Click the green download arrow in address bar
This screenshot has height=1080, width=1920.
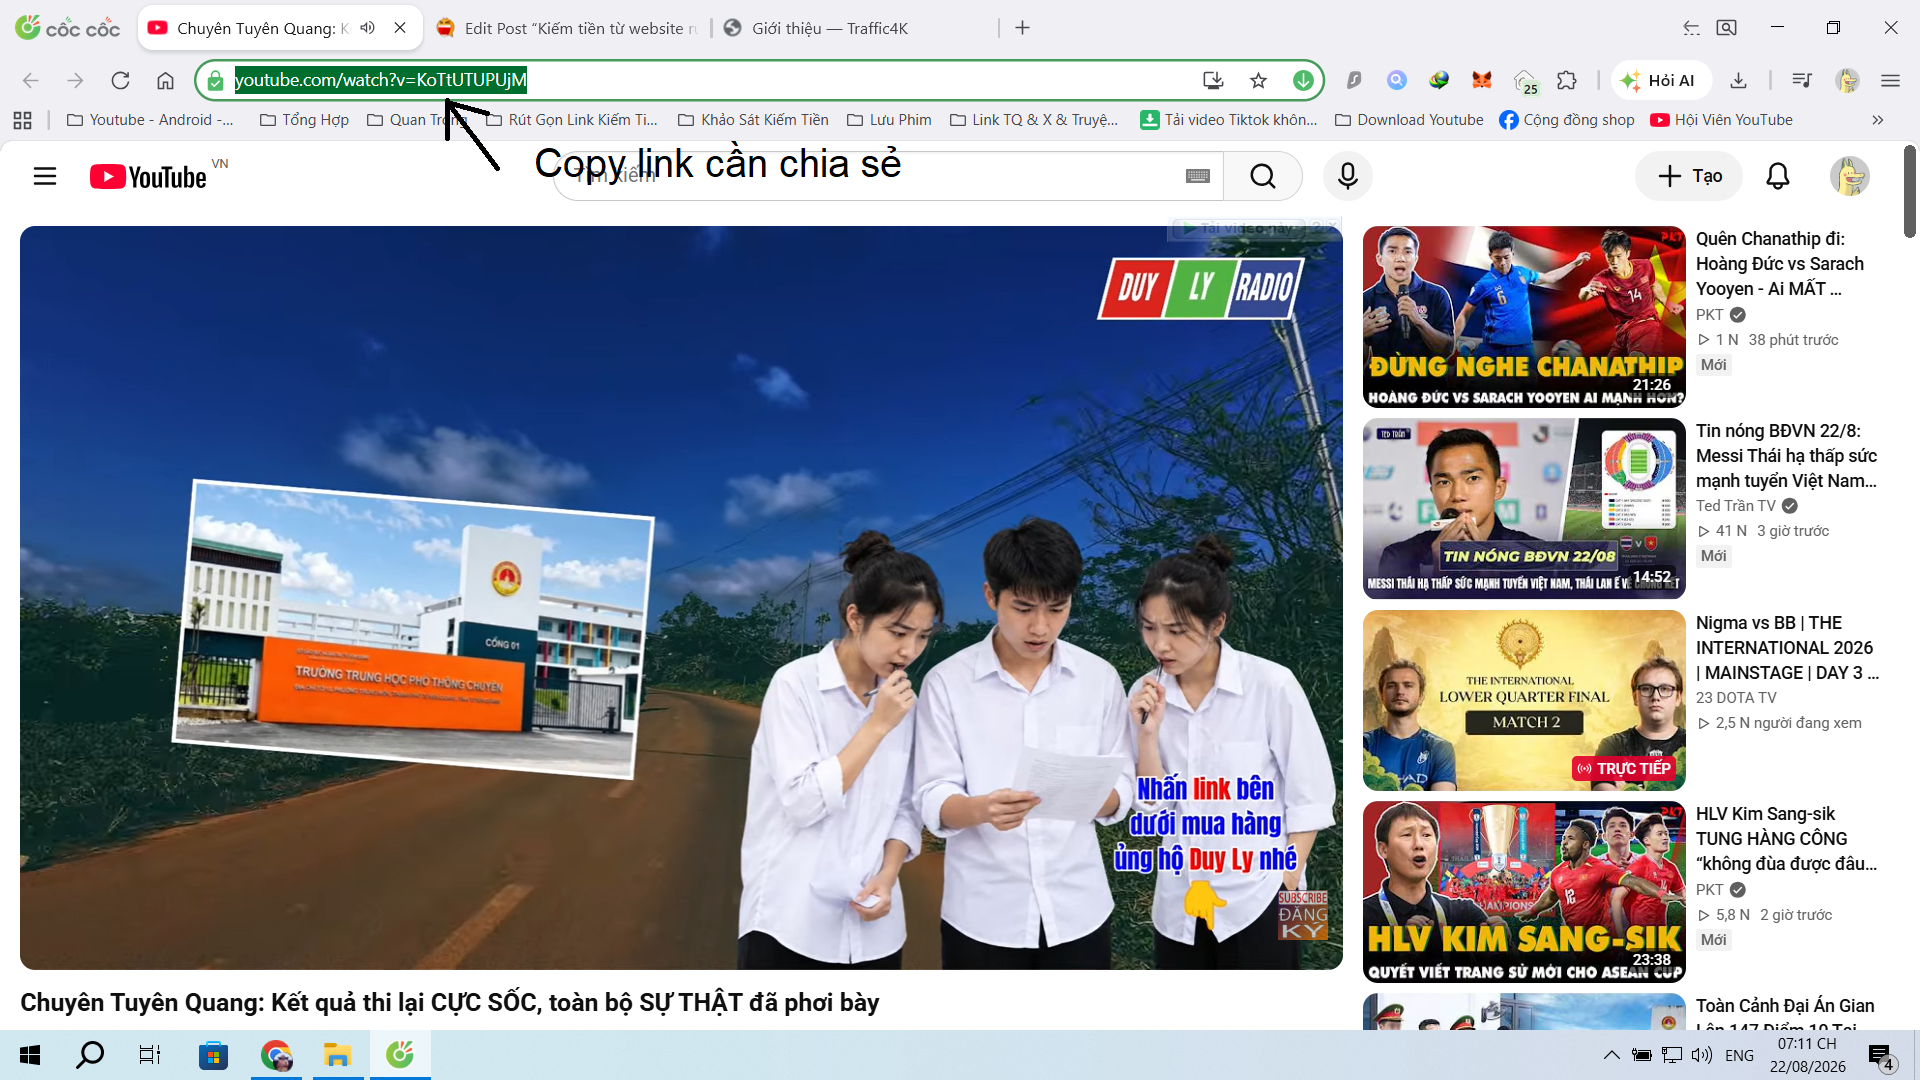click(1303, 80)
